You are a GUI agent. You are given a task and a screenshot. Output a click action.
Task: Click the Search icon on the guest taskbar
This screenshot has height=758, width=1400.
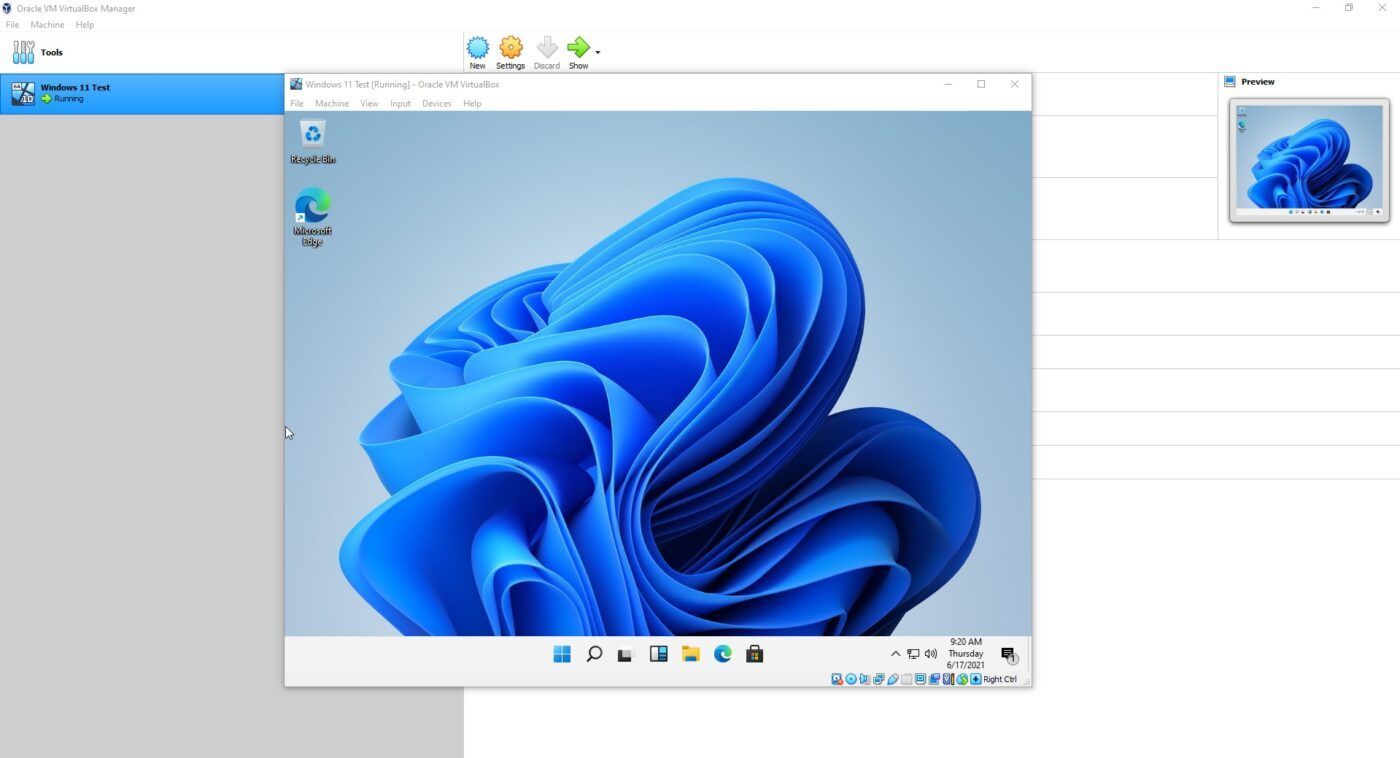594,654
